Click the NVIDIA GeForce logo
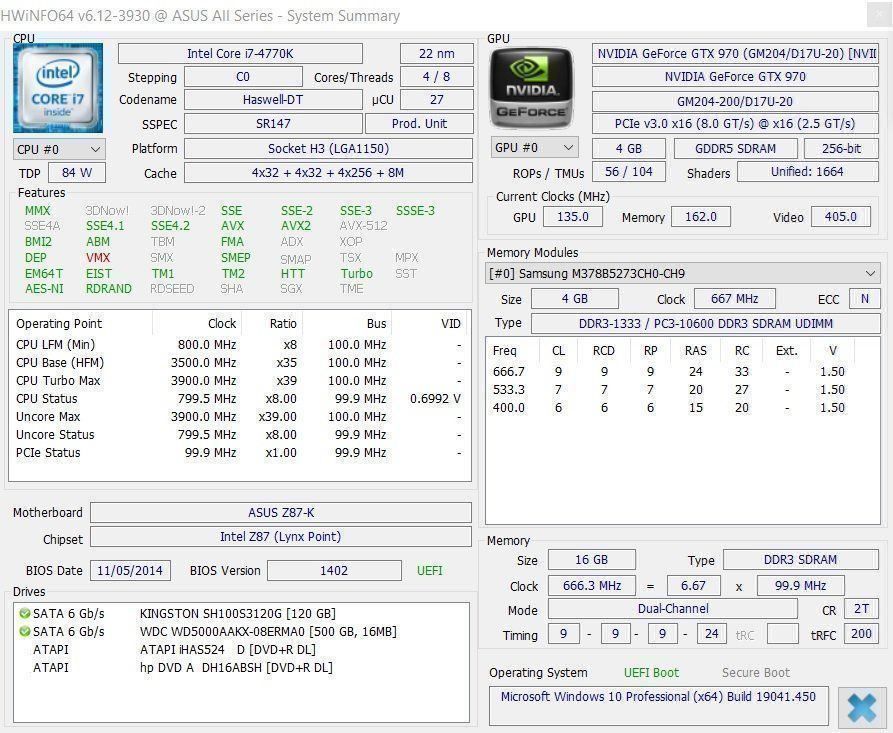 (x=532, y=88)
